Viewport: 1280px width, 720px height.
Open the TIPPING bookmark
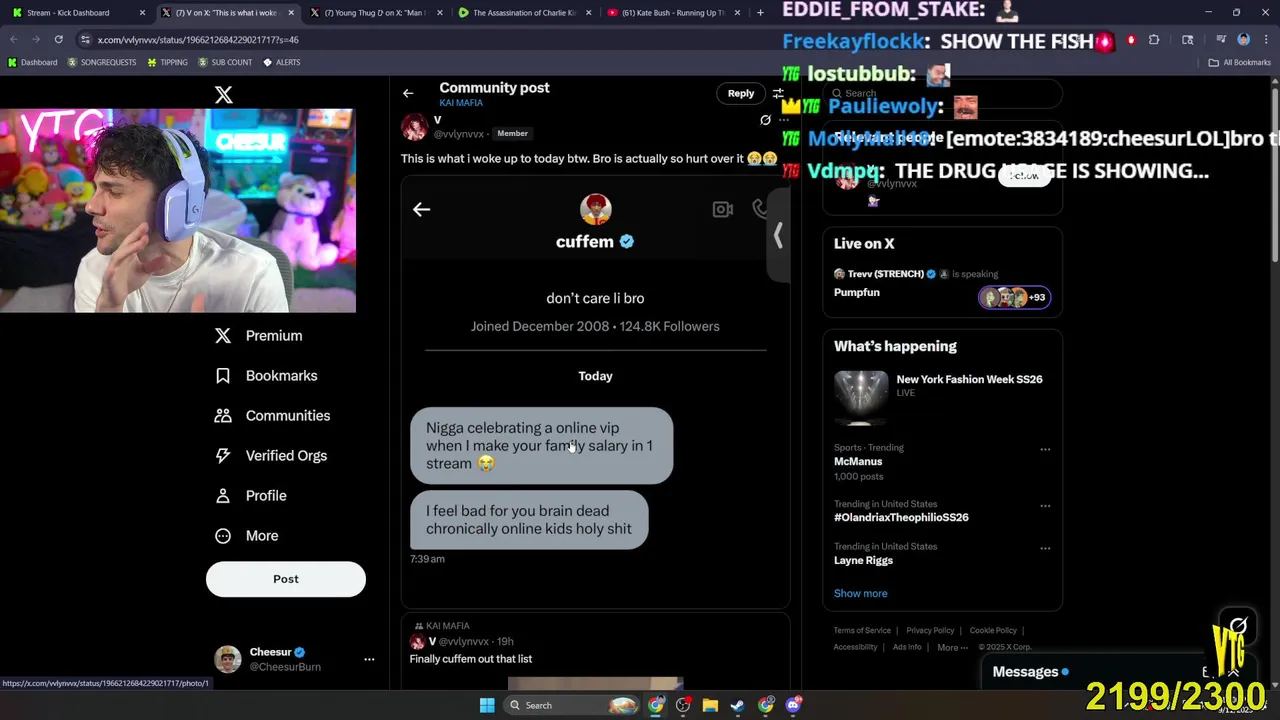point(167,62)
